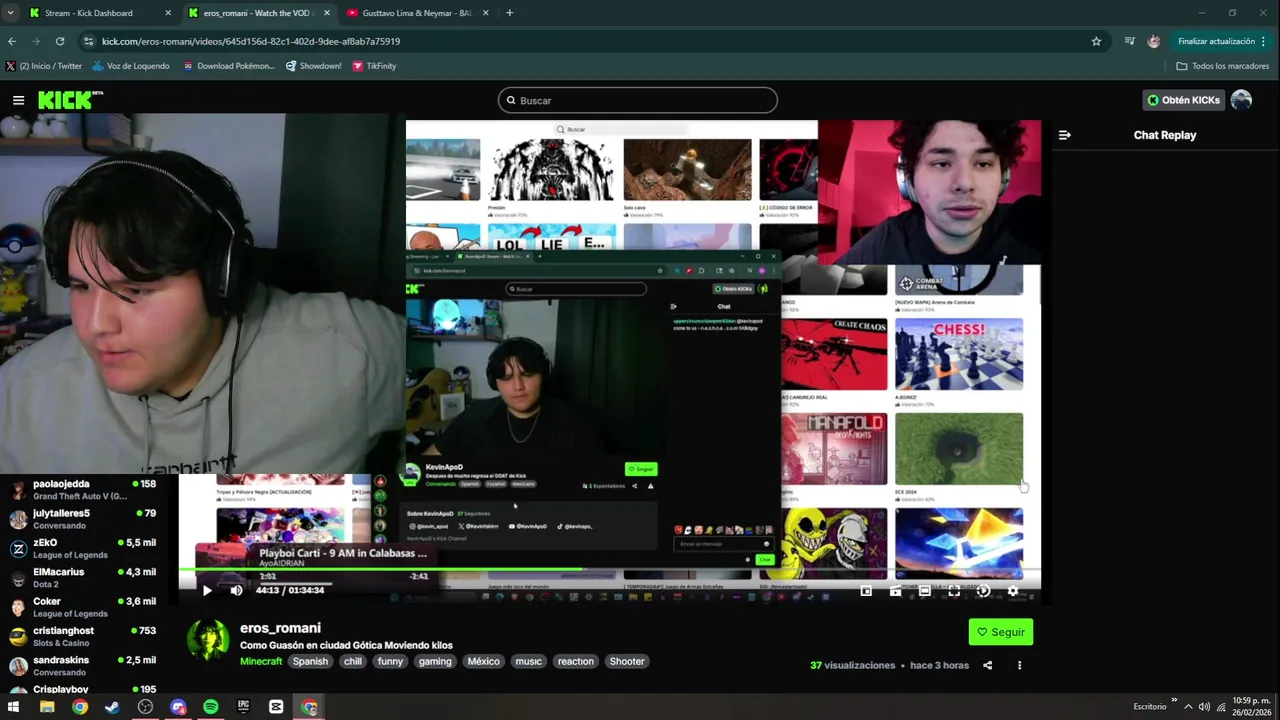
Task: Reload the current page
Action: tap(60, 41)
